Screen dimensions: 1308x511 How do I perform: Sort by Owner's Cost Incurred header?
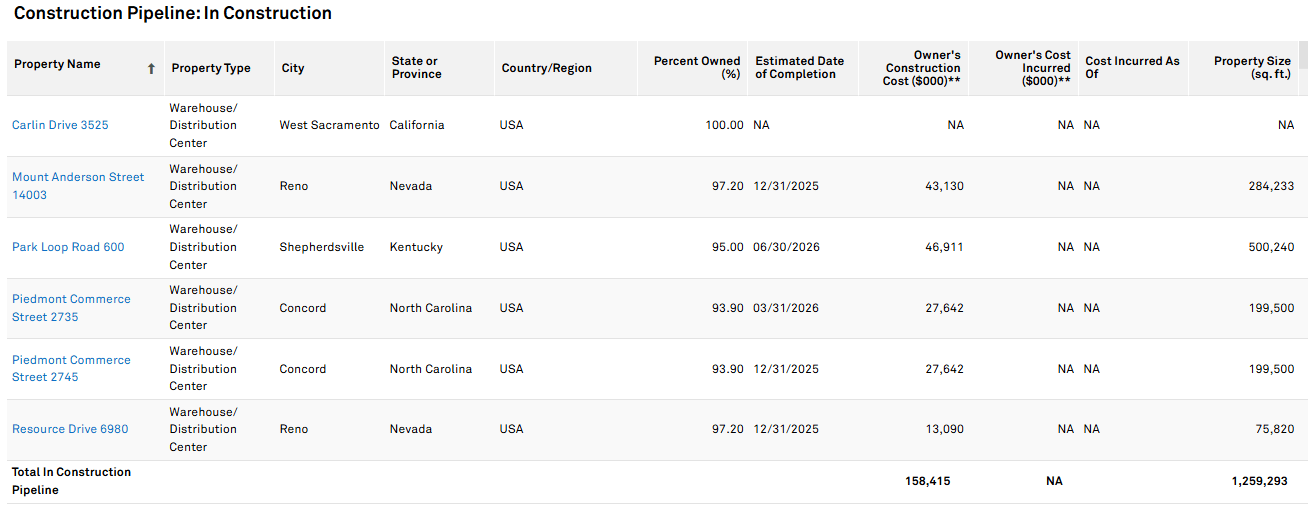1032,68
